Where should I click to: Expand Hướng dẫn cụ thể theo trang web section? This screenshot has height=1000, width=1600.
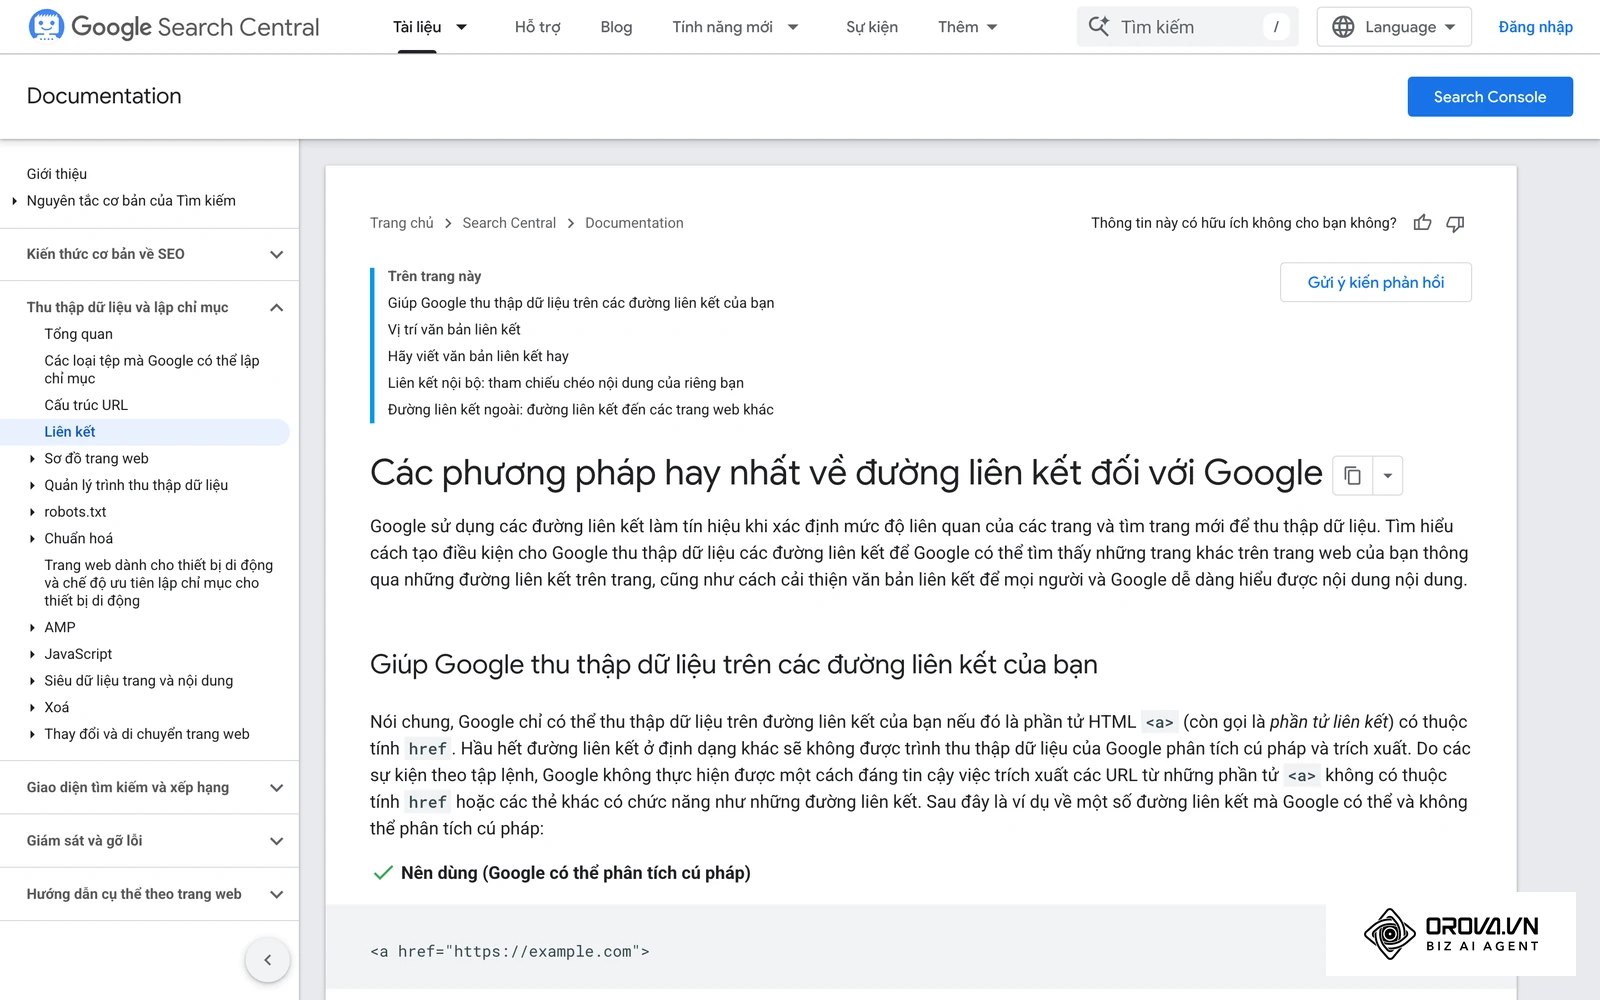coord(277,894)
